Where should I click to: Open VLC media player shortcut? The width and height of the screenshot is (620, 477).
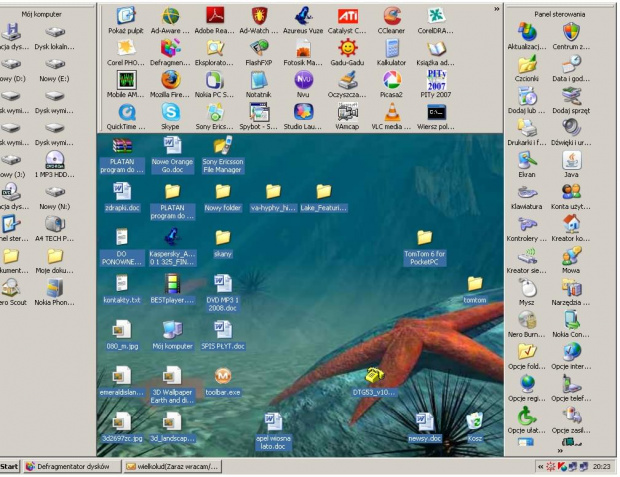click(x=391, y=117)
